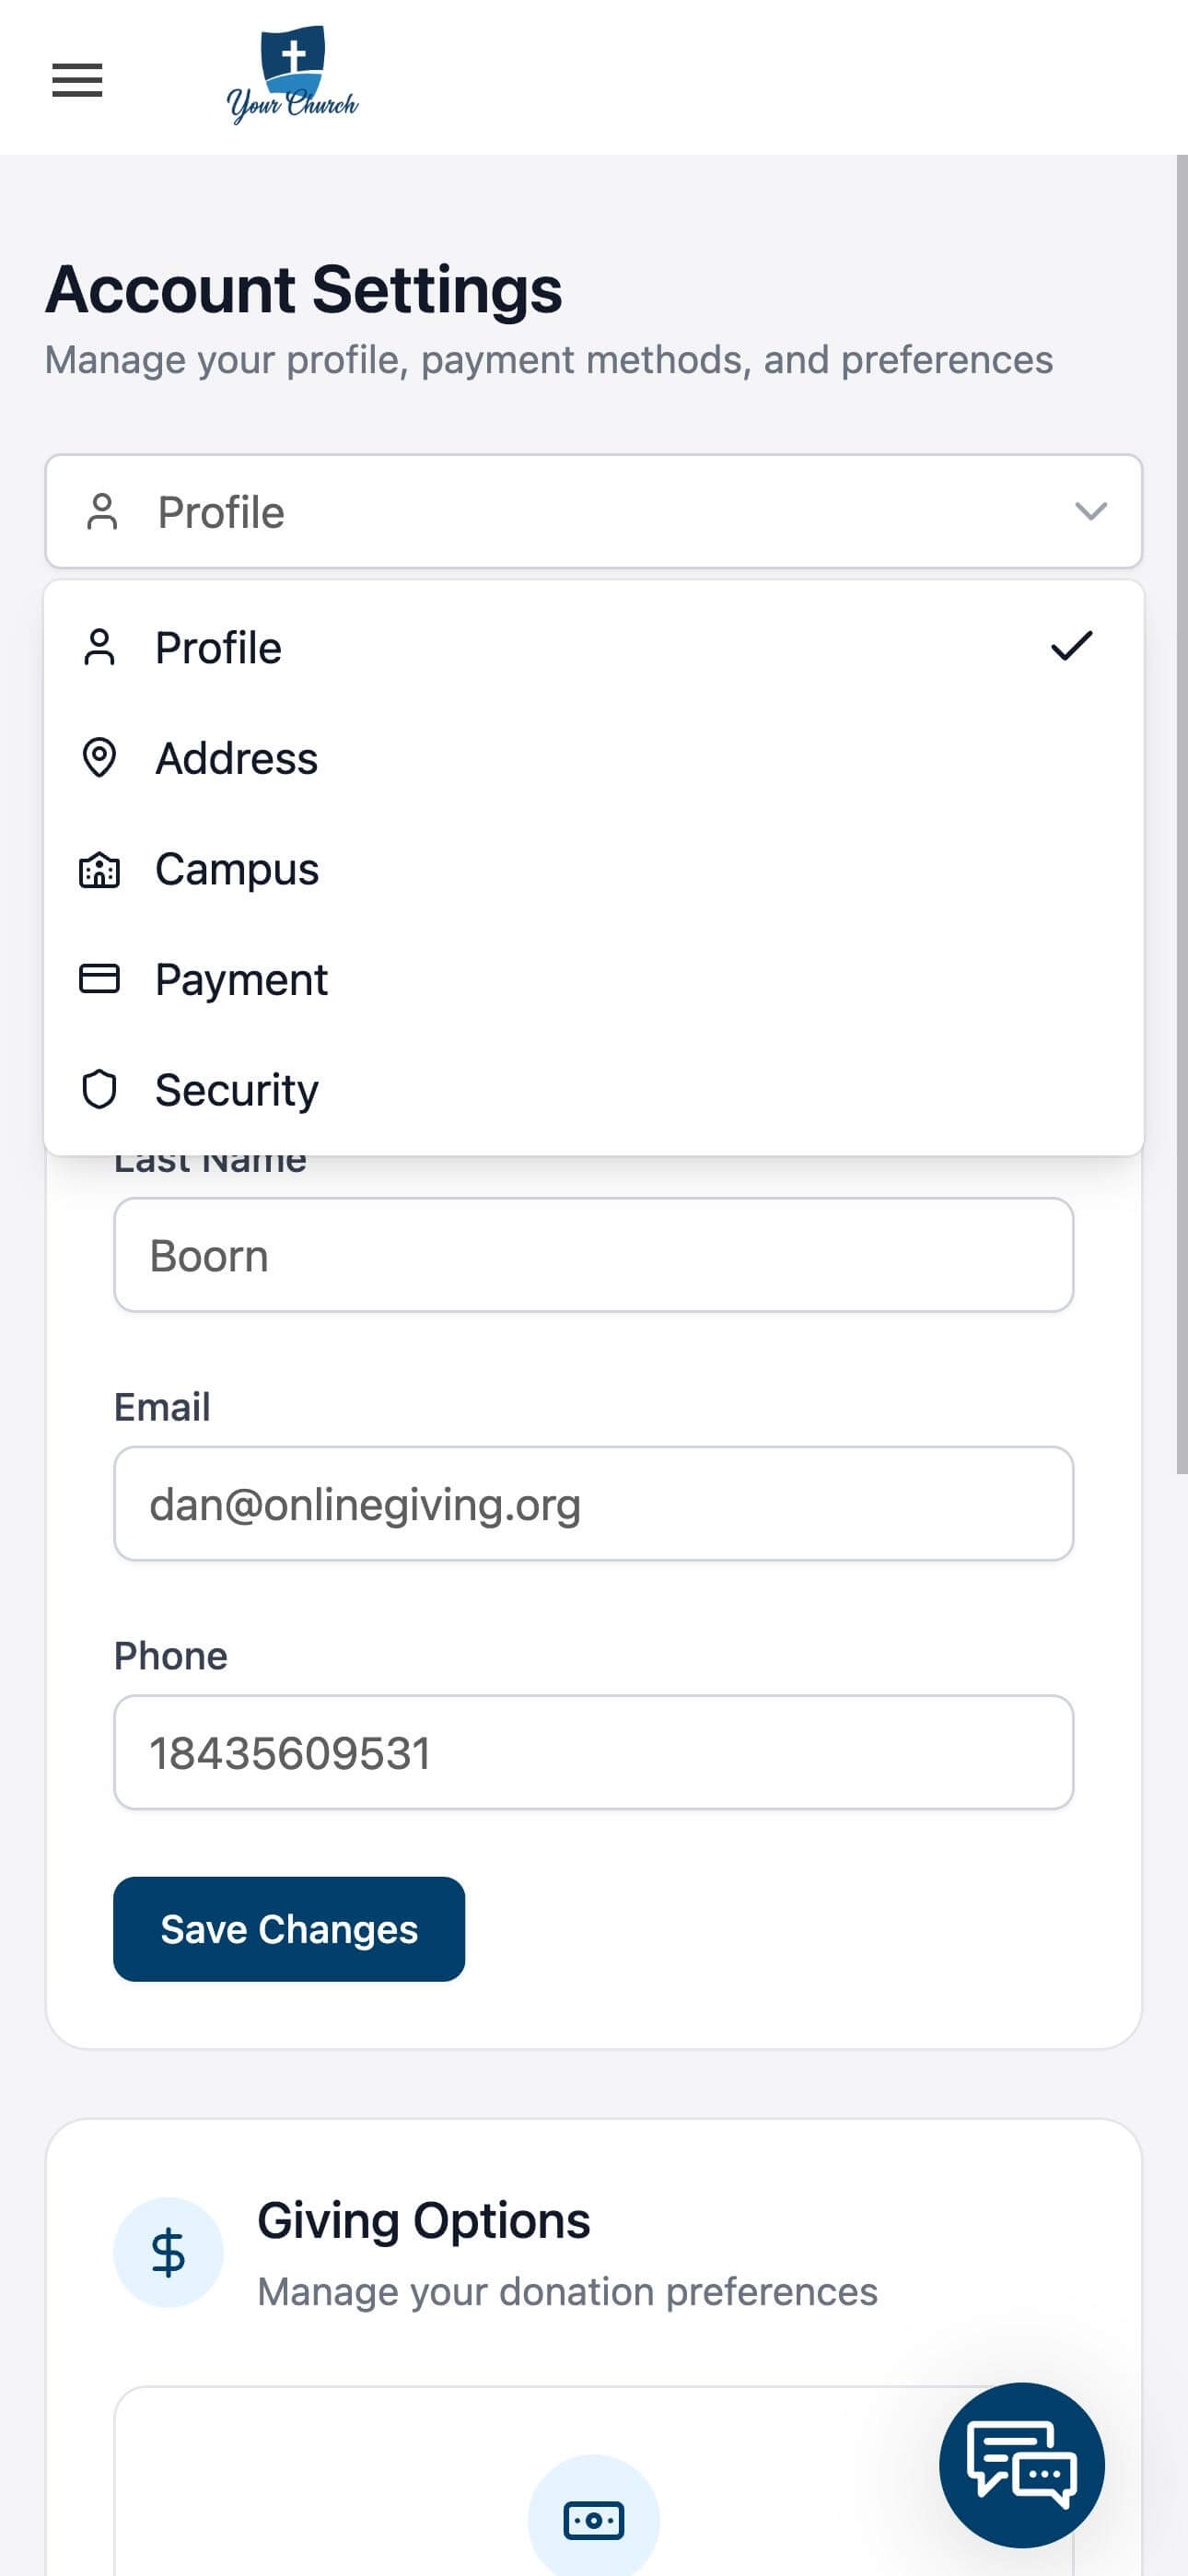Click the Phone number input field
Viewport: 1188px width, 2576px height.
pos(594,1752)
